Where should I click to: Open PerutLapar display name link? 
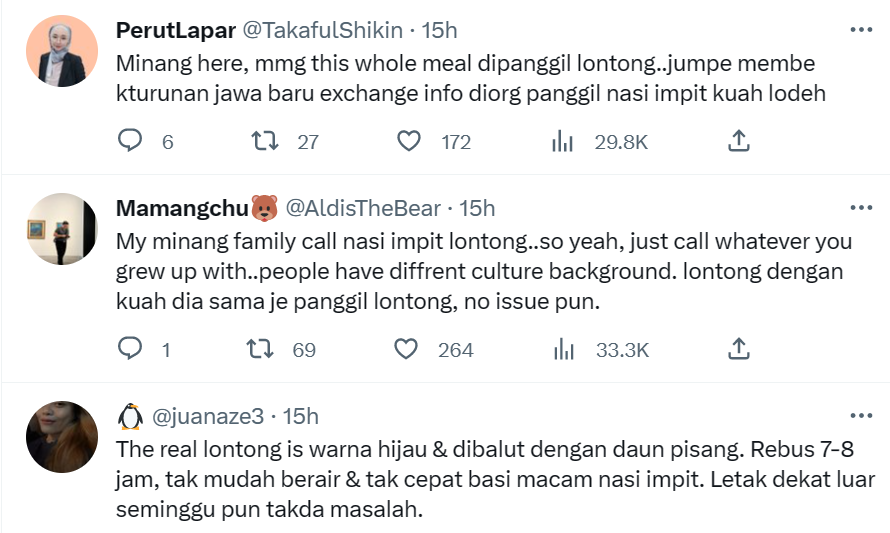pyautogui.click(x=174, y=30)
